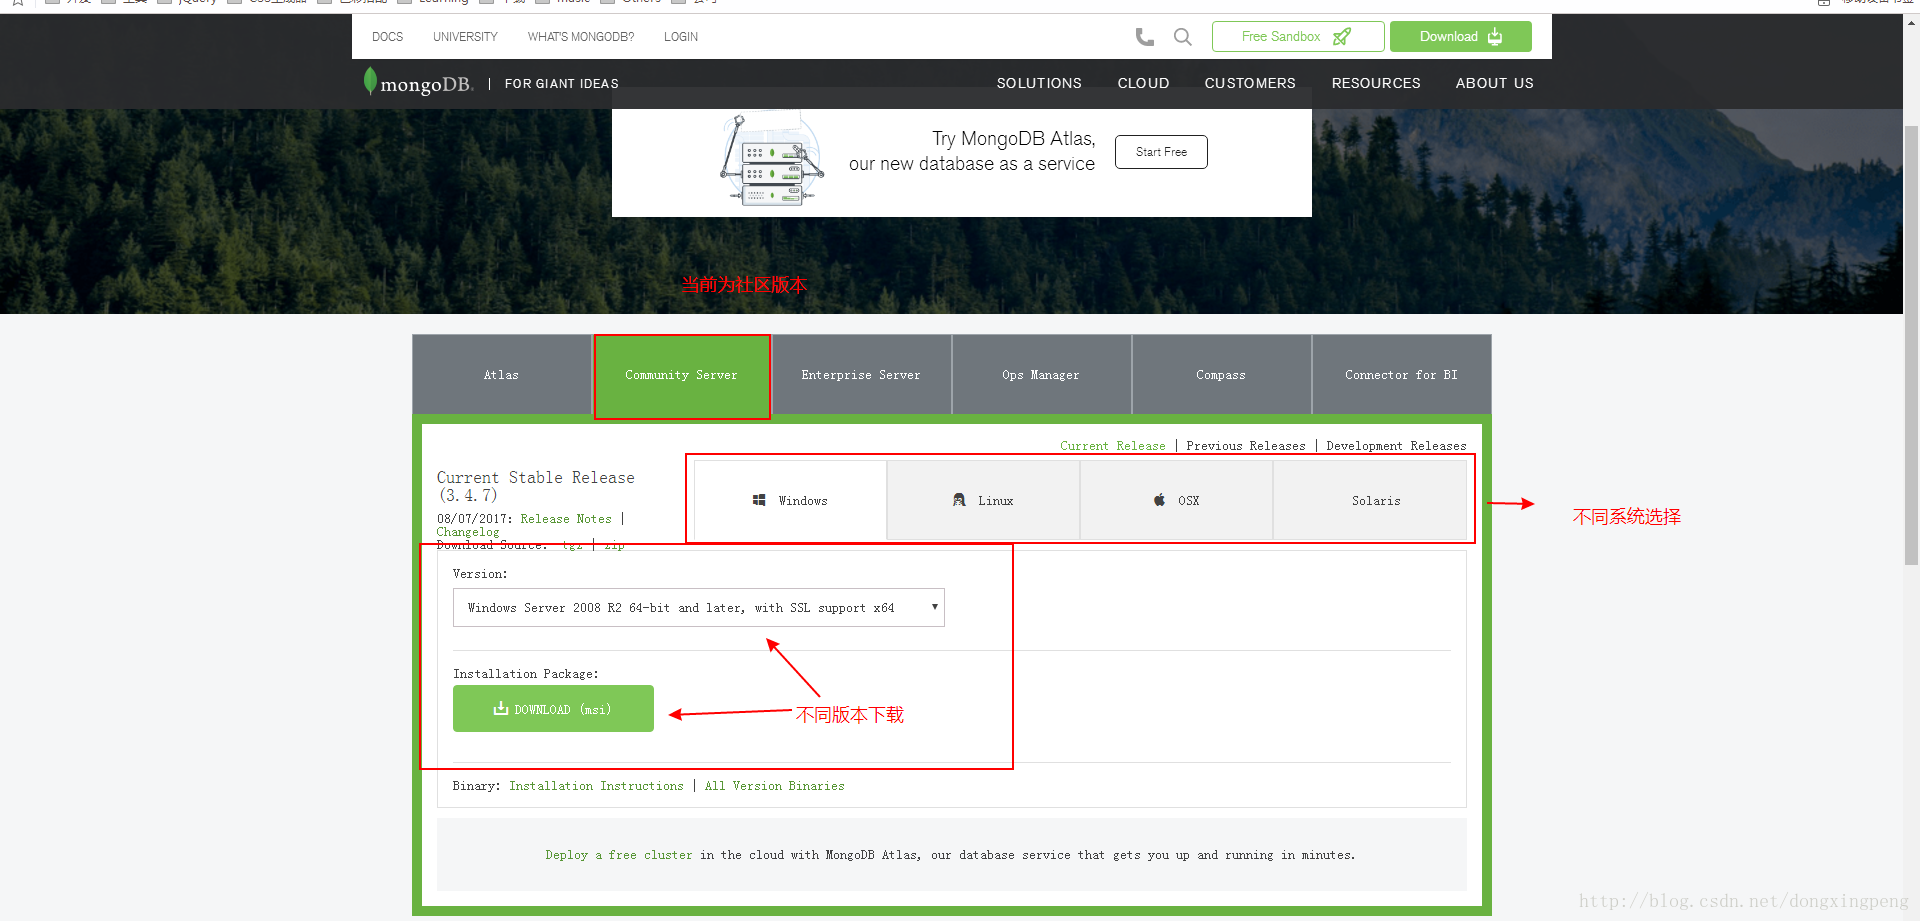Open the Ops Manager tab

[x=1041, y=375]
